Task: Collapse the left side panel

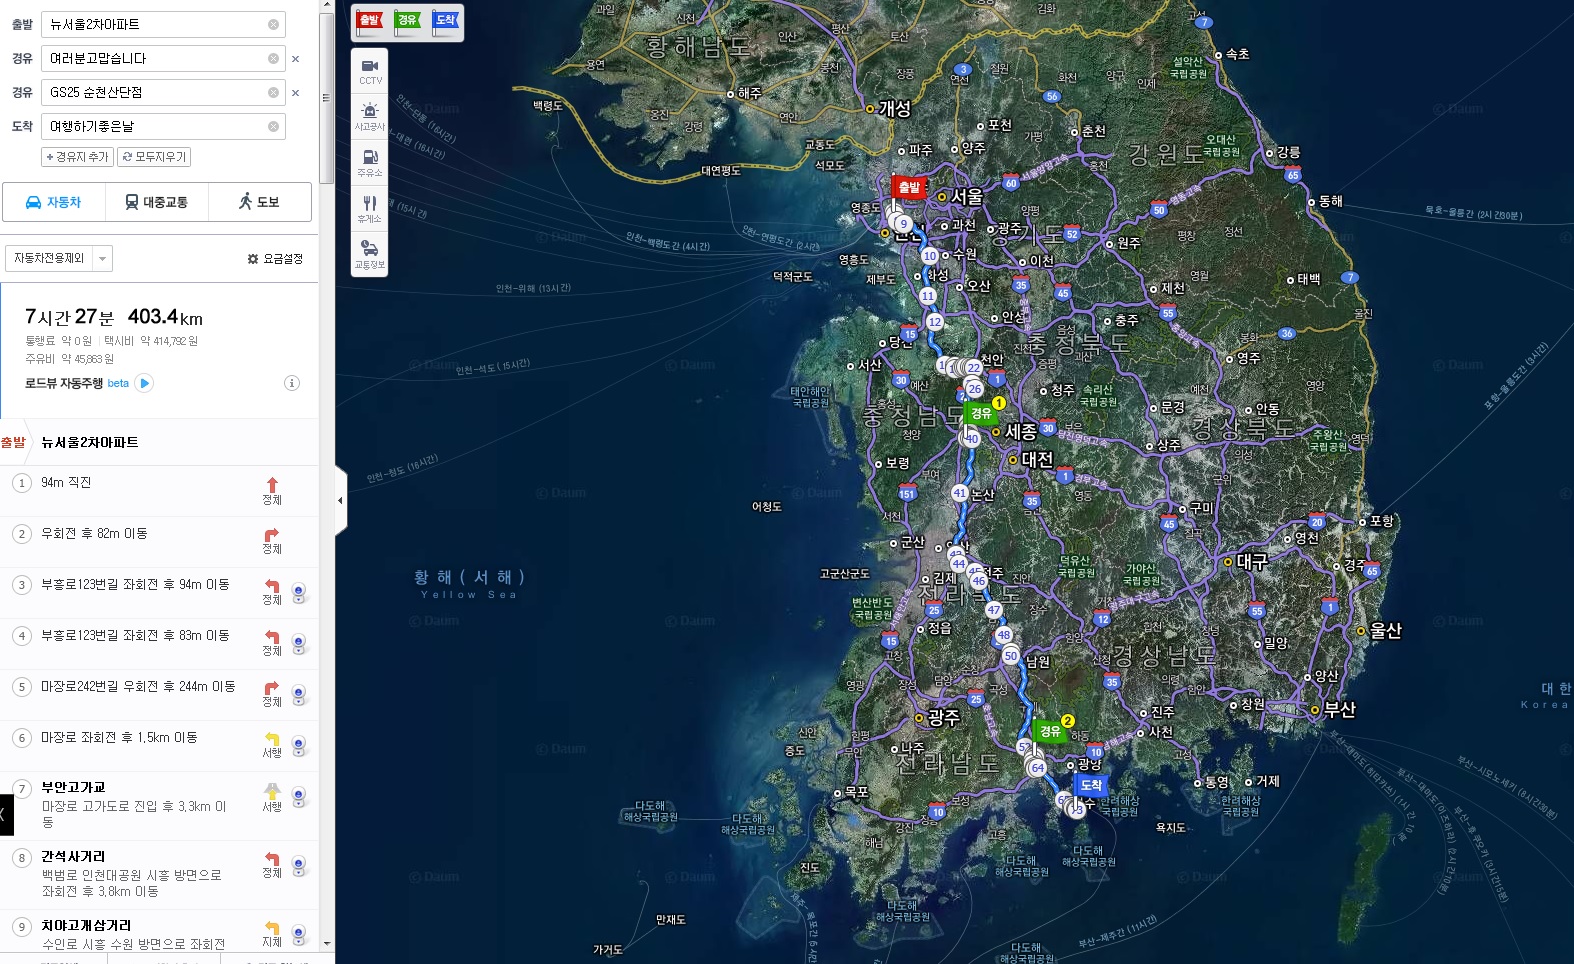Action: (x=340, y=500)
